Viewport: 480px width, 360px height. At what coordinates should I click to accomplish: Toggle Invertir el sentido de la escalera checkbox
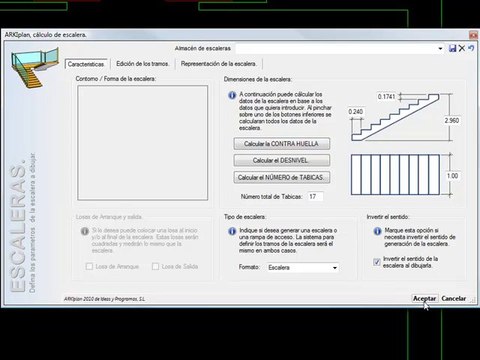pyautogui.click(x=377, y=262)
